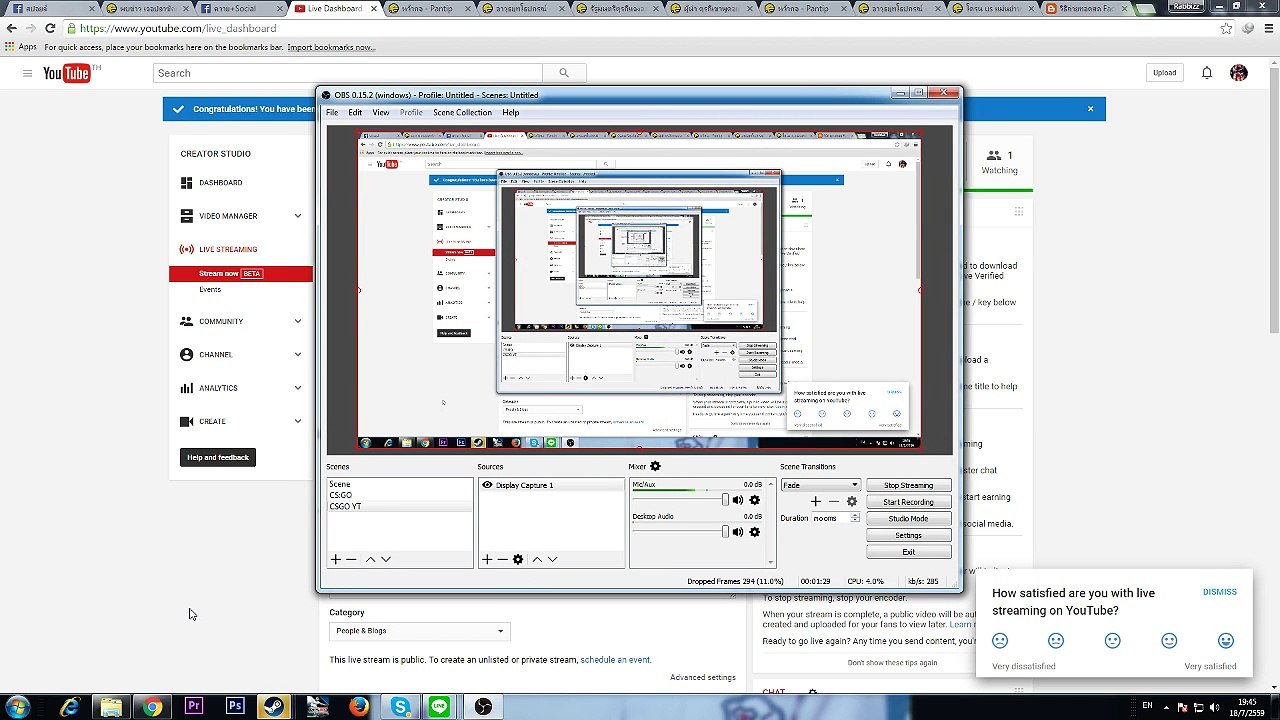
Task: Focus the YouTube search field
Action: click(348, 73)
